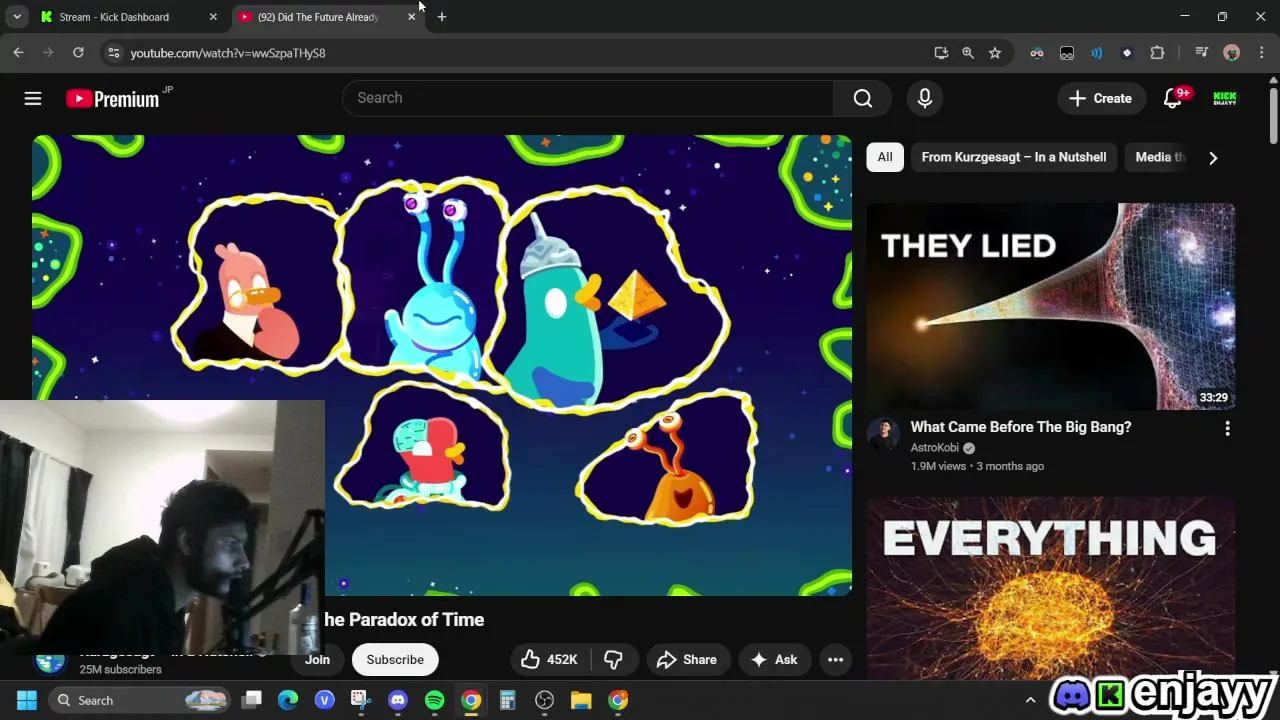Image resolution: width=1280 pixels, height=720 pixels.
Task: Open the blue sound waves extension
Action: point(1097,53)
